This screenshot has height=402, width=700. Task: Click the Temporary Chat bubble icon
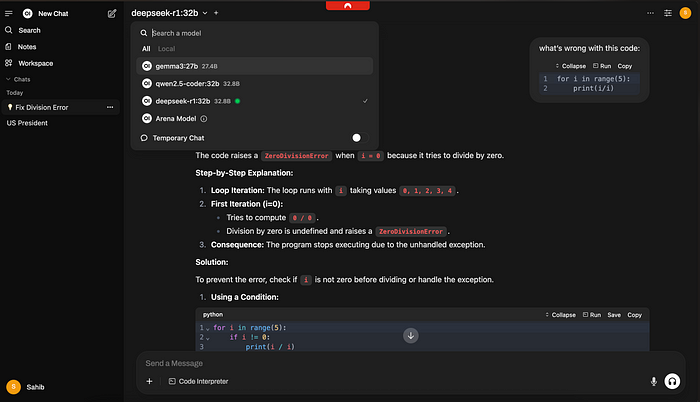click(x=144, y=138)
